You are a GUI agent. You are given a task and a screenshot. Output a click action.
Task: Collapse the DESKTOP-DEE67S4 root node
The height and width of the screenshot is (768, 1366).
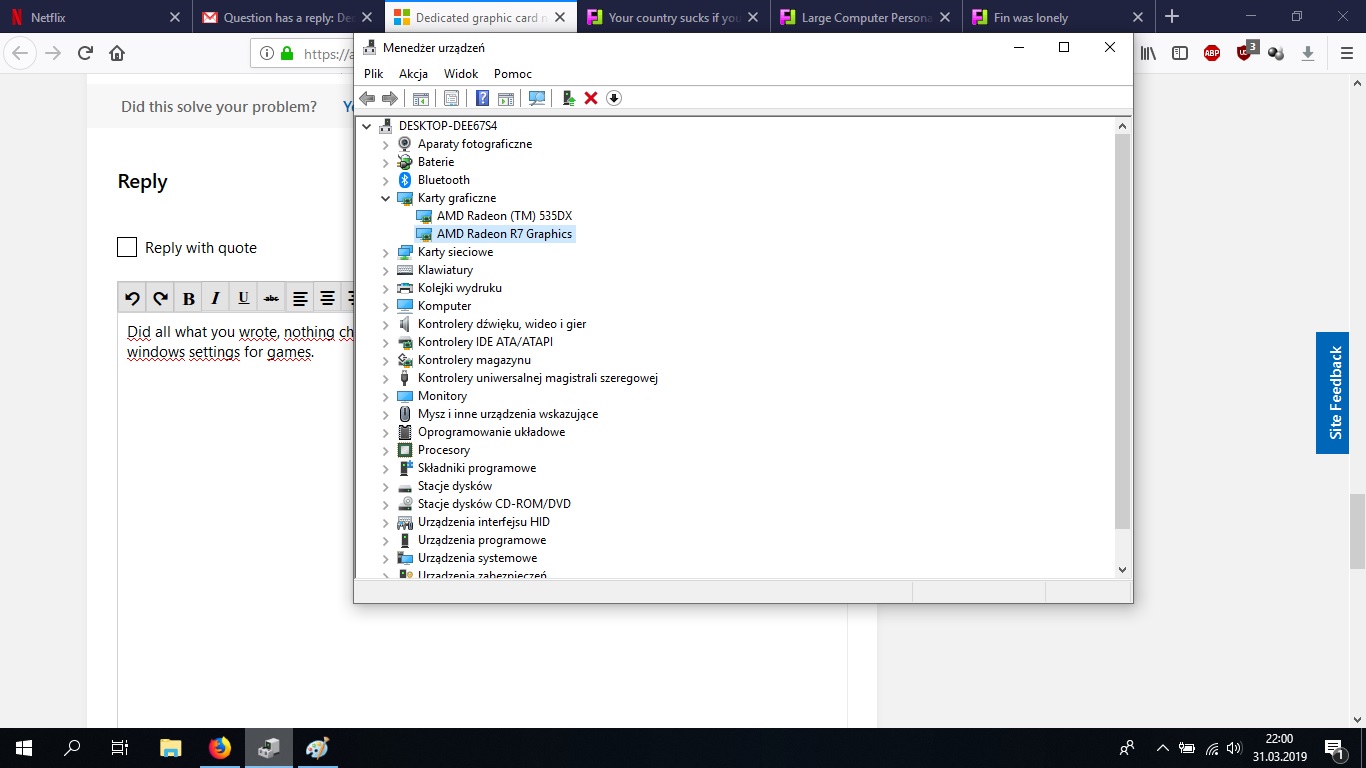point(367,126)
